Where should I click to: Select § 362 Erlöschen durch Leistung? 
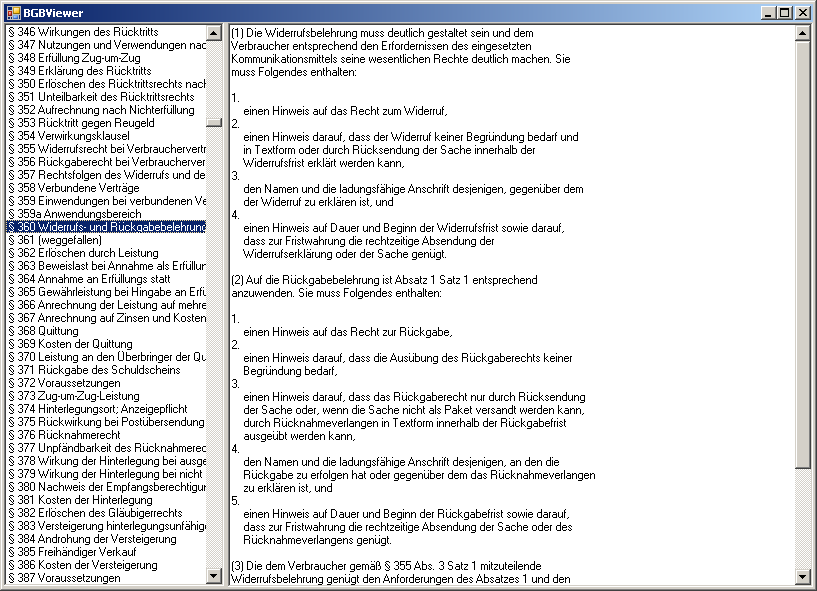(106, 253)
